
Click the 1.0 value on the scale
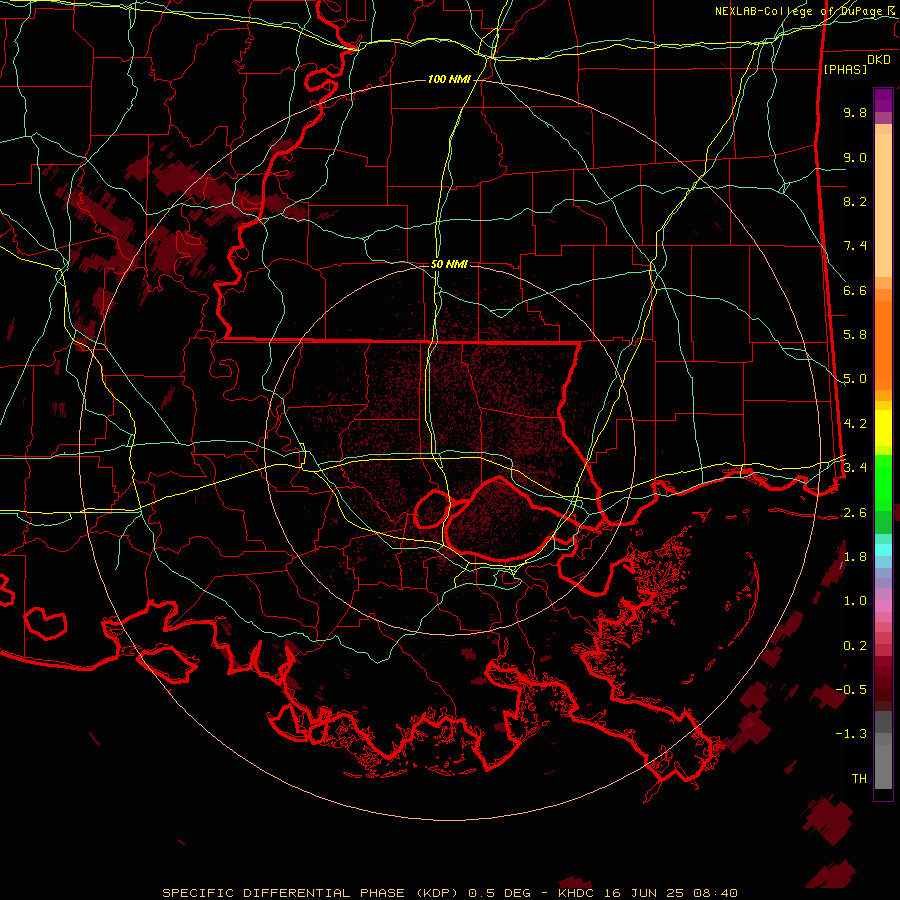855,601
